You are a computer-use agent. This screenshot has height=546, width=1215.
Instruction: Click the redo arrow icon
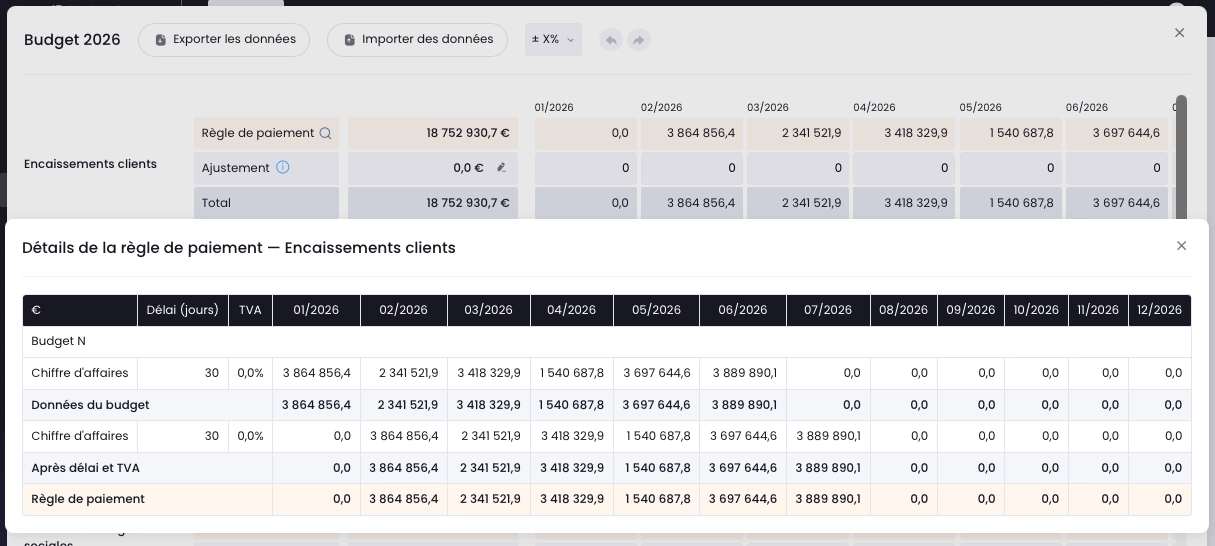point(639,40)
